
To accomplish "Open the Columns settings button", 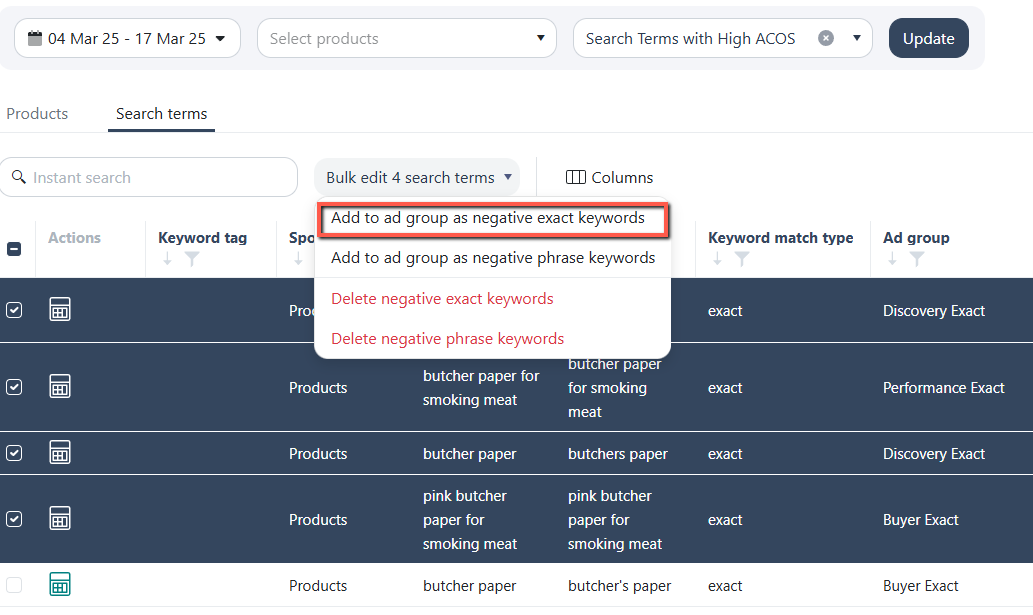I will (x=609, y=177).
